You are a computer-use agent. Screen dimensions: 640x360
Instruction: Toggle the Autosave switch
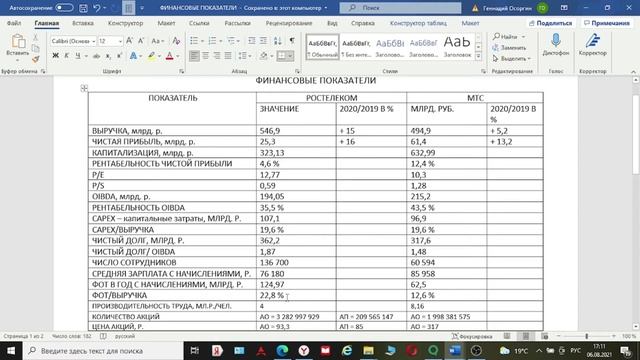[64, 8]
